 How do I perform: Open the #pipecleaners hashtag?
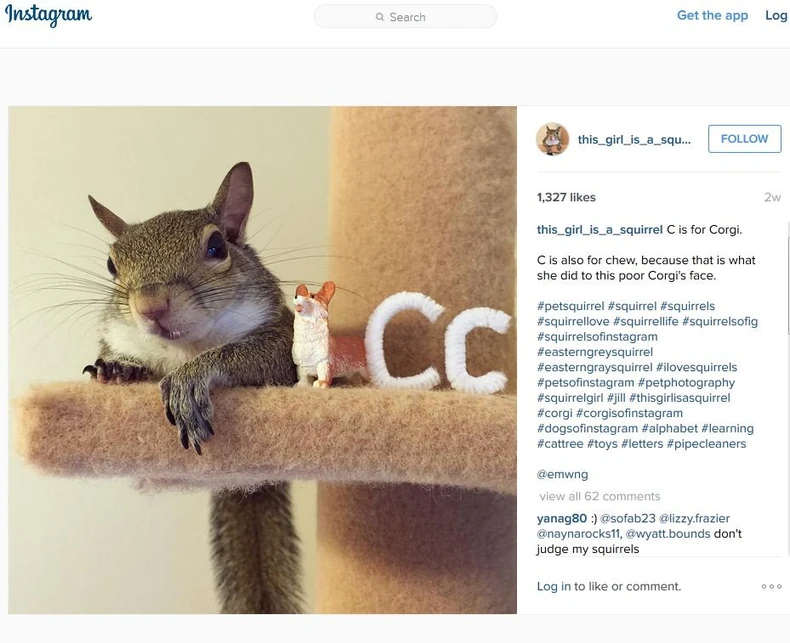706,444
